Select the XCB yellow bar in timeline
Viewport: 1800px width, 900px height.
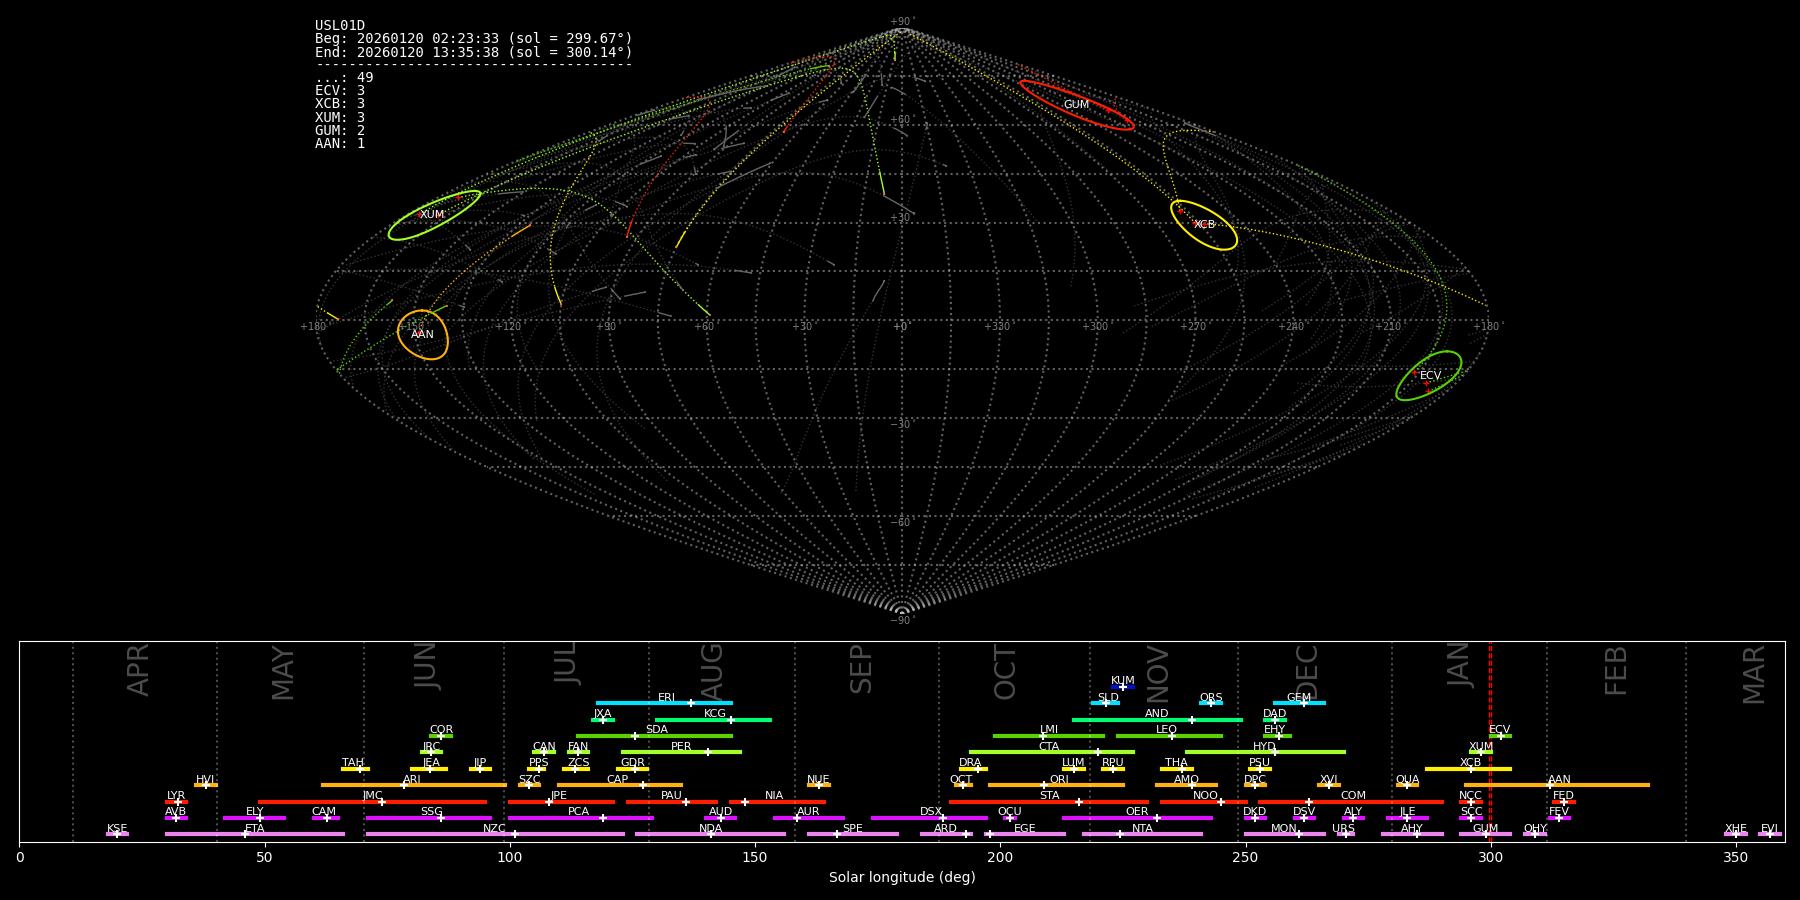pos(1468,768)
